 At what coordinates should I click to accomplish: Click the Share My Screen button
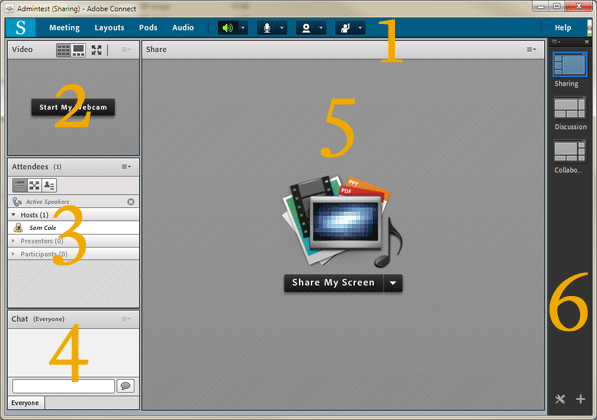point(333,283)
